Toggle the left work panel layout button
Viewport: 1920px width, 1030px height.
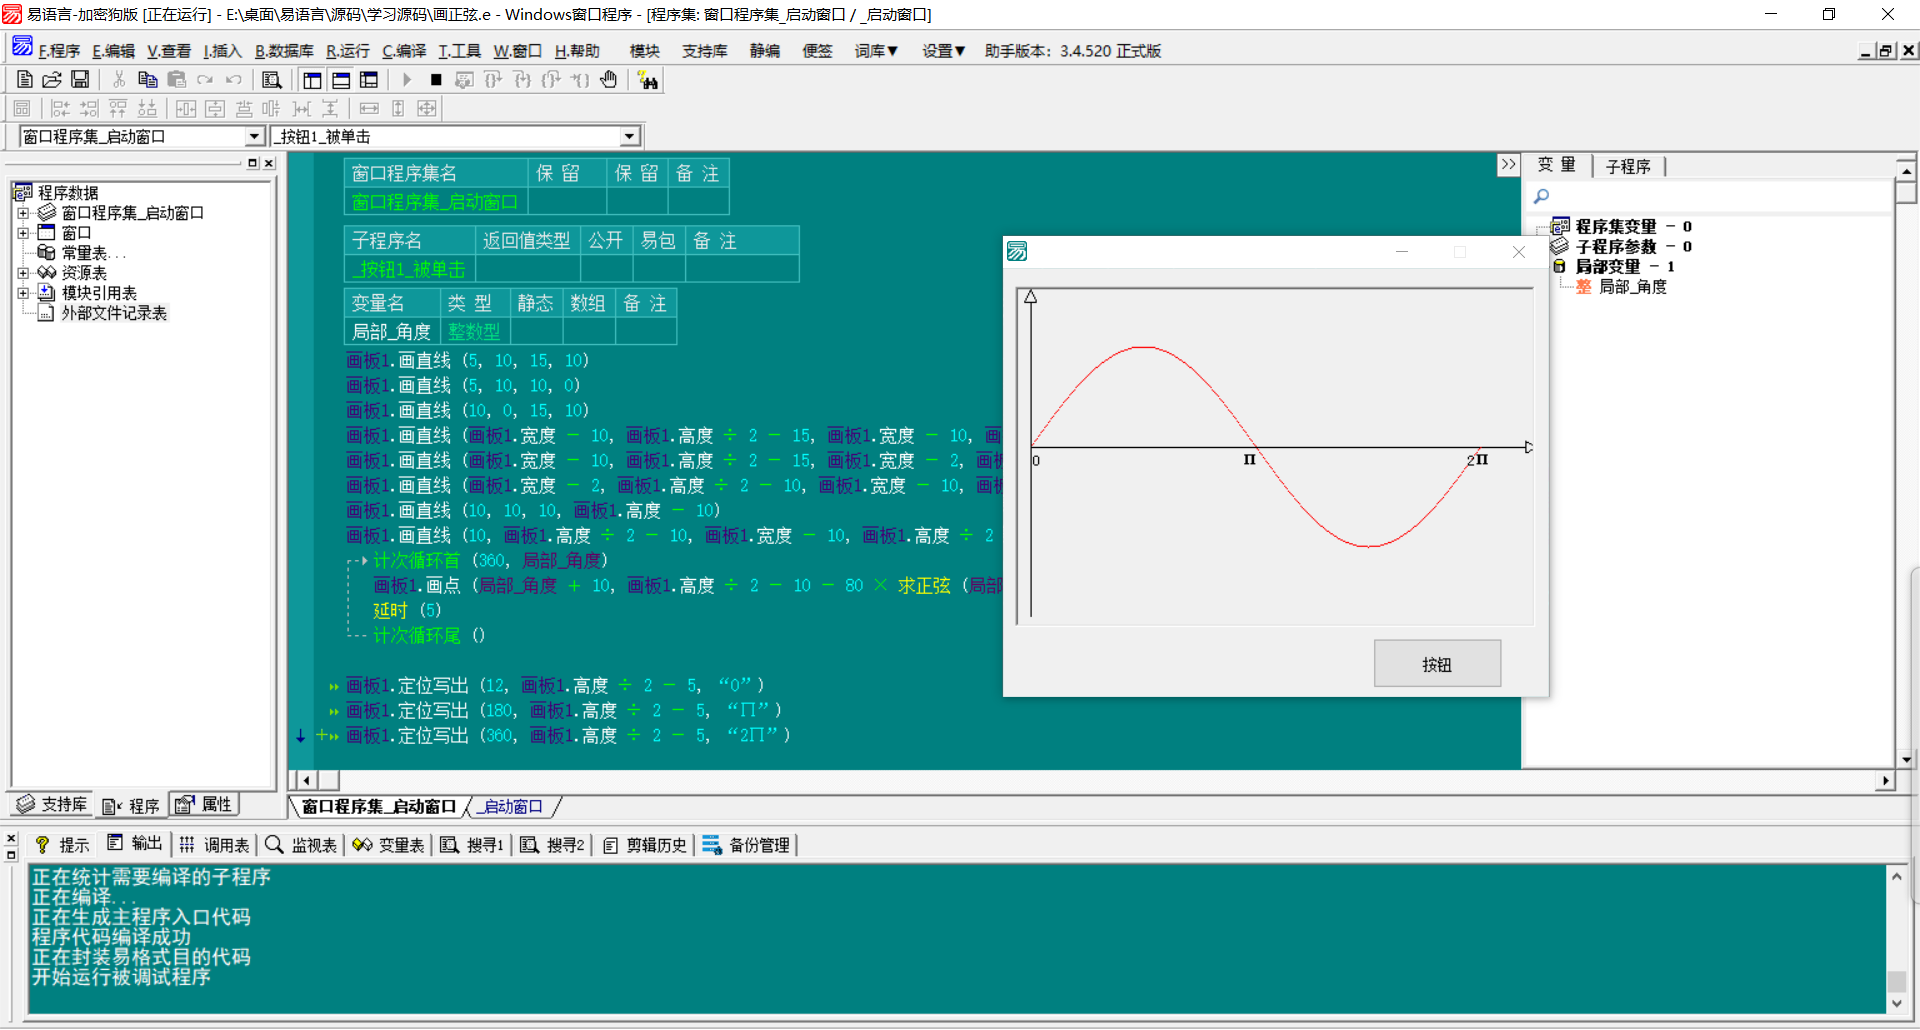point(312,80)
